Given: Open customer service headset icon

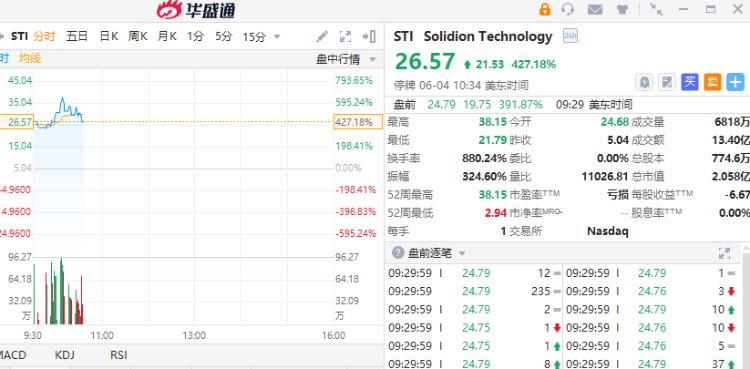Looking at the screenshot, I should click(x=568, y=9).
